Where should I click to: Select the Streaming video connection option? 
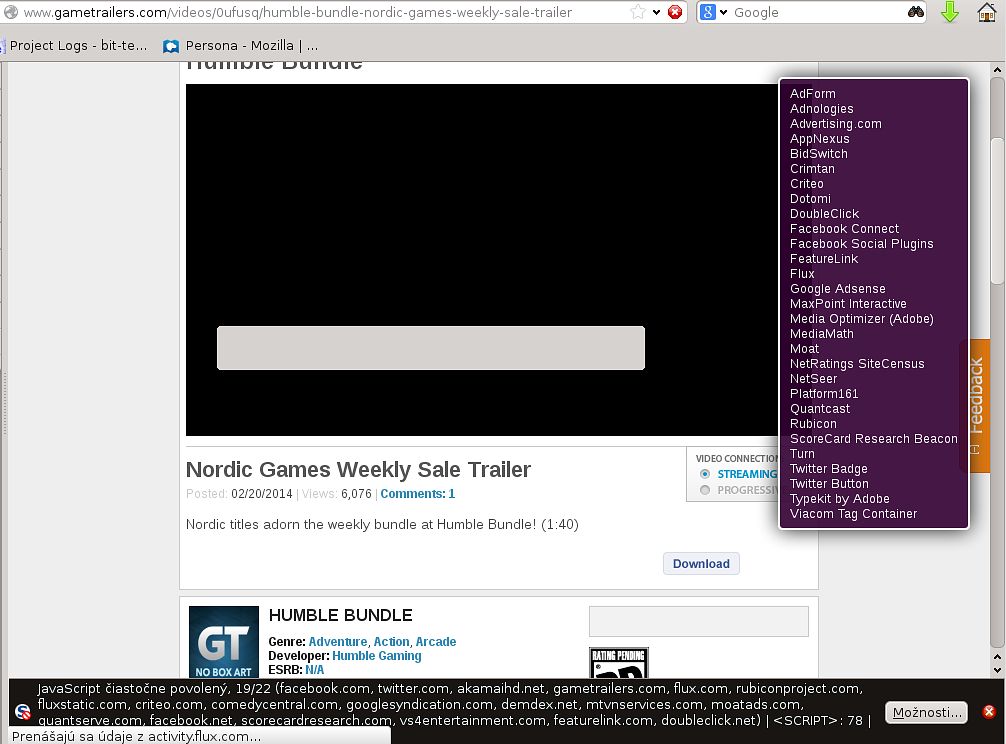(706, 474)
